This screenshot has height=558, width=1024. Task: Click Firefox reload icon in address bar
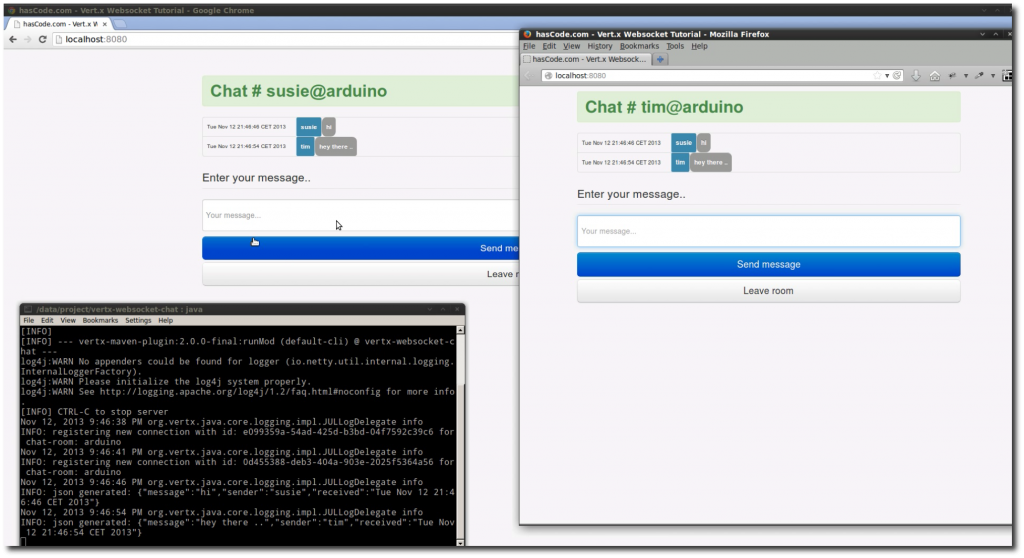pyautogui.click(x=897, y=76)
